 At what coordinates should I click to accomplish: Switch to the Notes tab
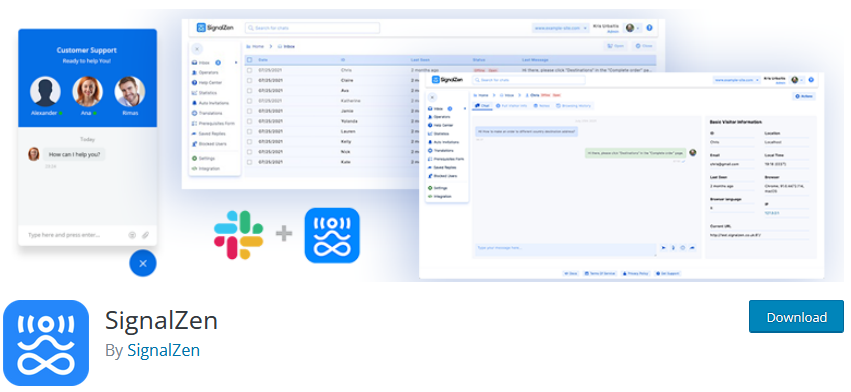pos(542,106)
